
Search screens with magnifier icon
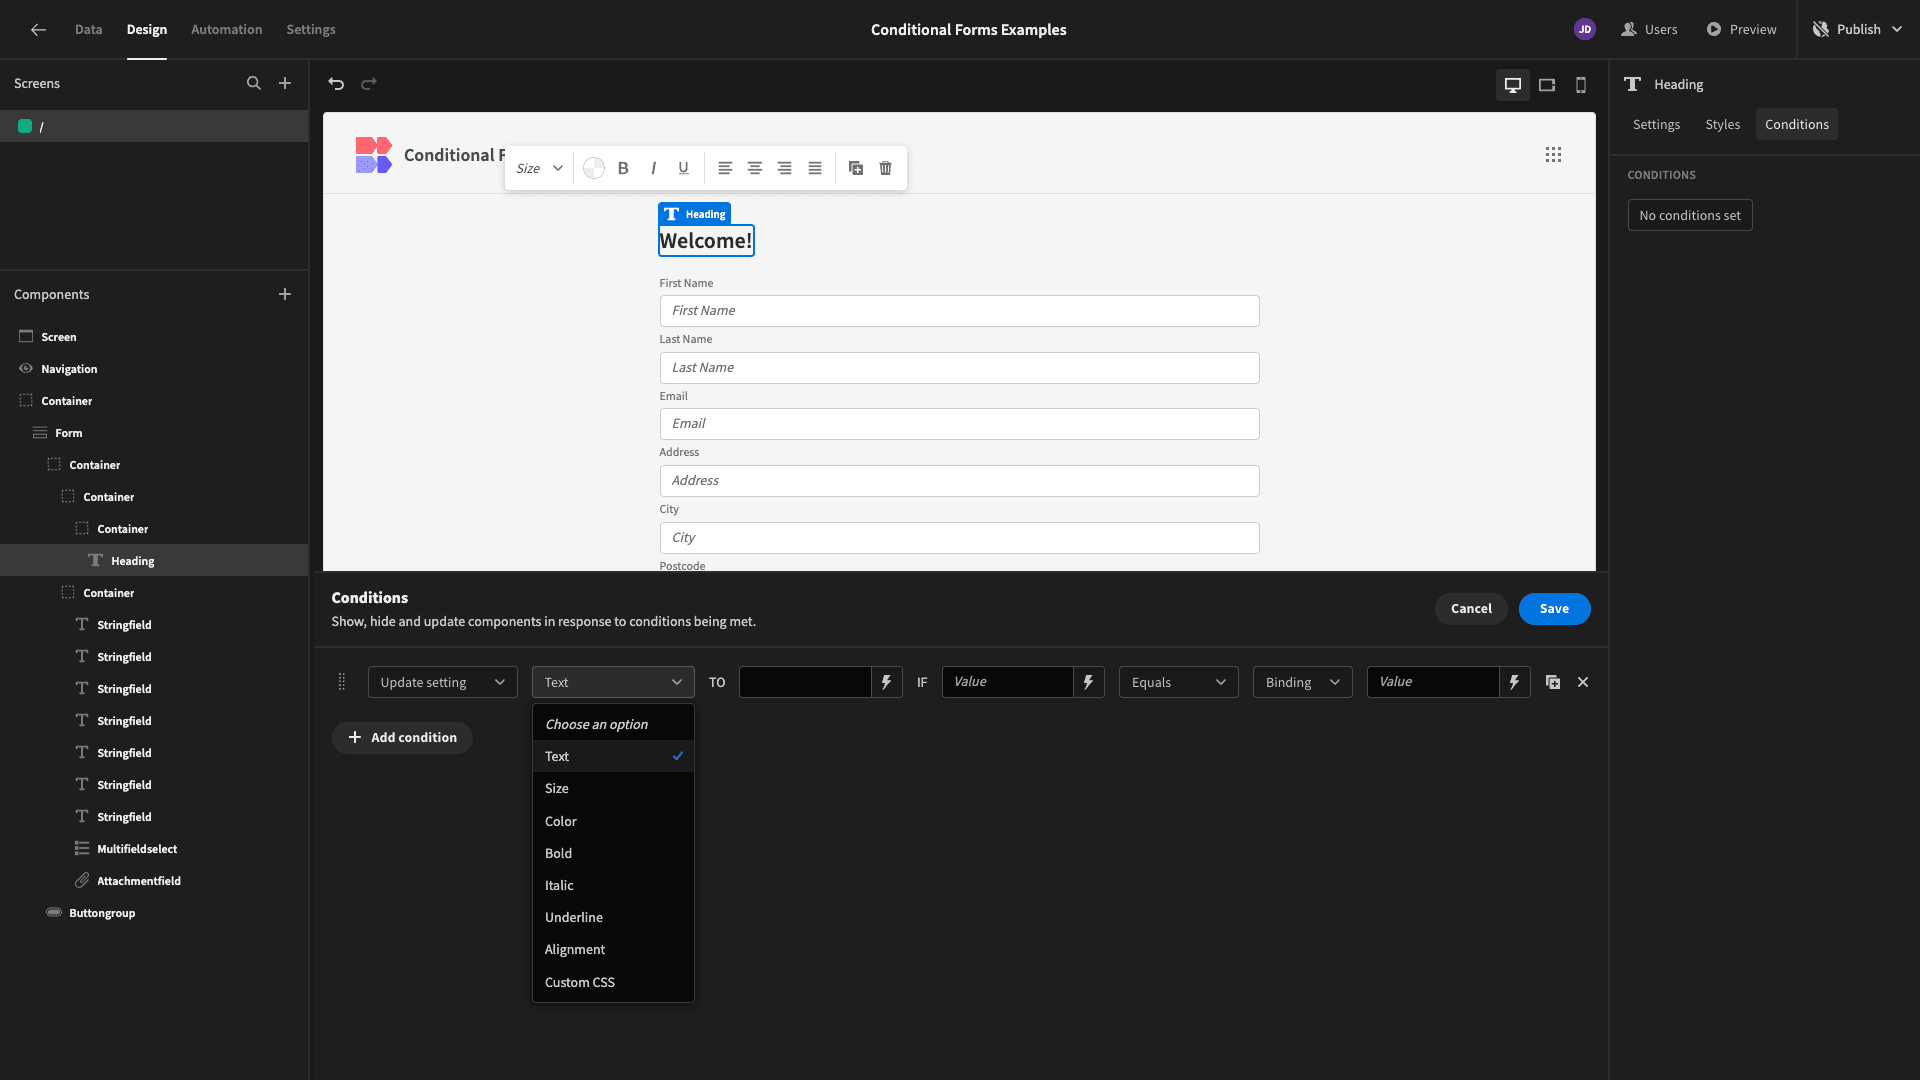pyautogui.click(x=254, y=84)
